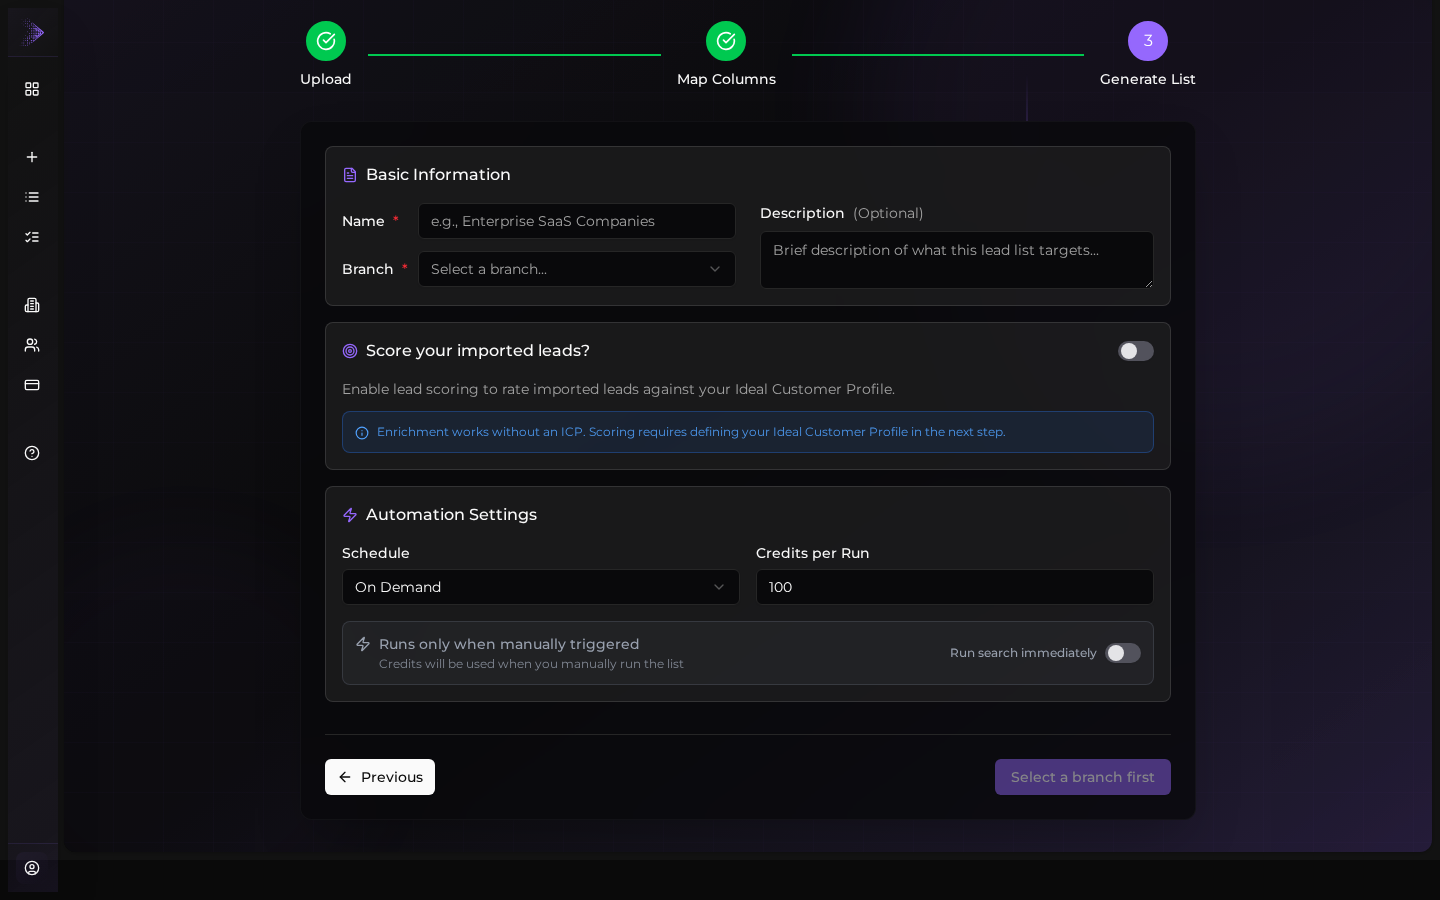
Task: Enable the Run search immediately toggle
Action: (1123, 653)
